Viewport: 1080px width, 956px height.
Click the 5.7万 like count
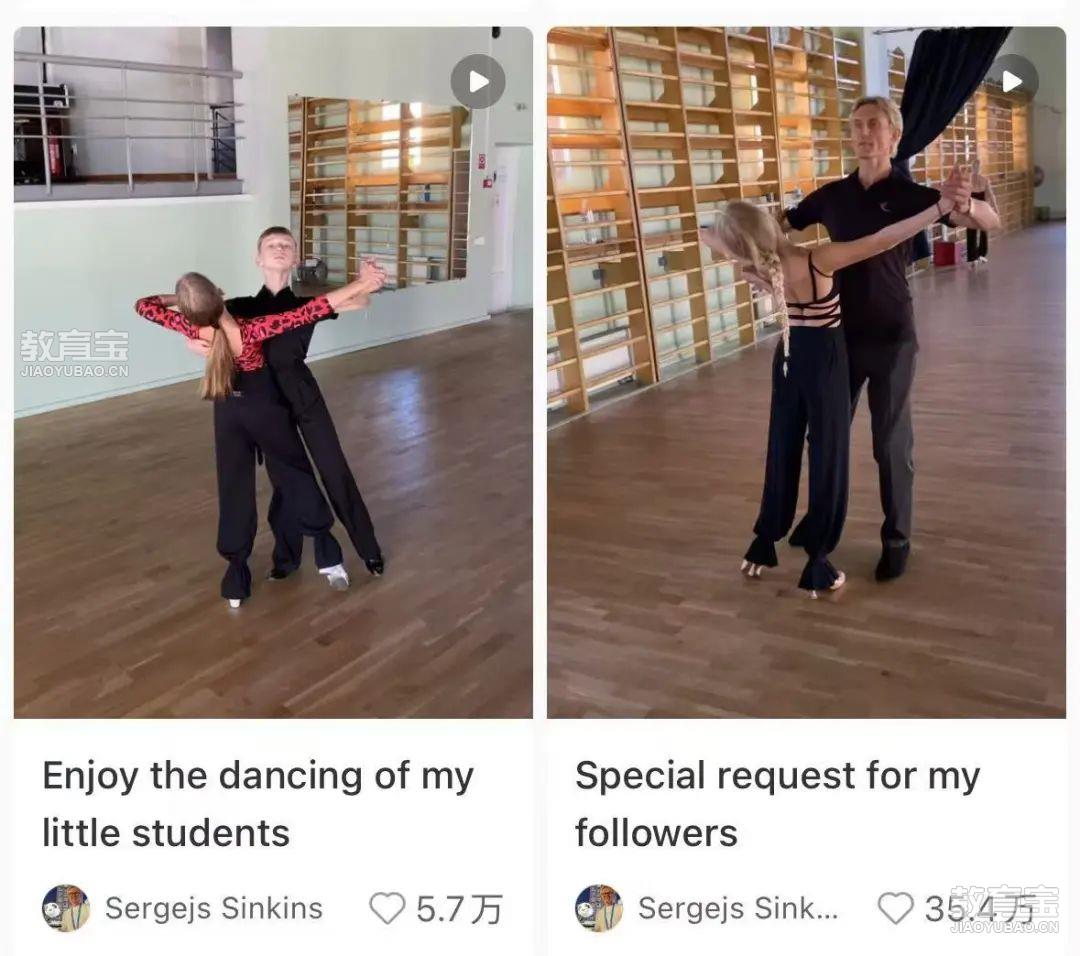459,908
